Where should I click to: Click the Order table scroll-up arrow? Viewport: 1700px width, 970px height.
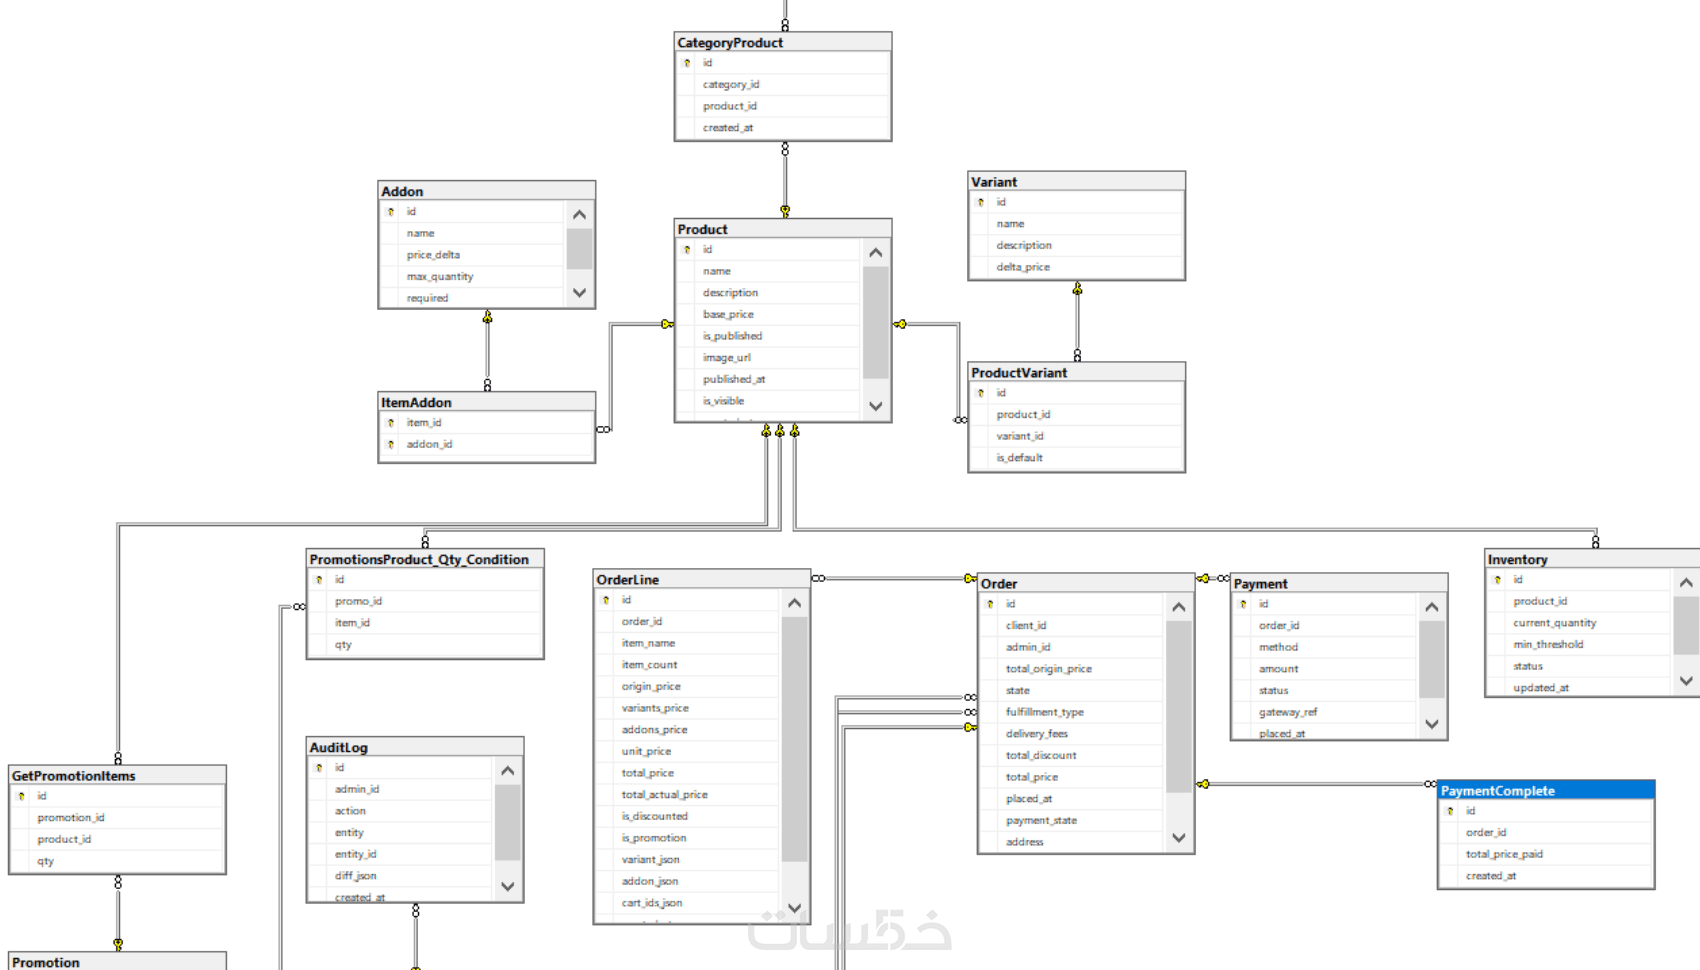pos(1179,607)
